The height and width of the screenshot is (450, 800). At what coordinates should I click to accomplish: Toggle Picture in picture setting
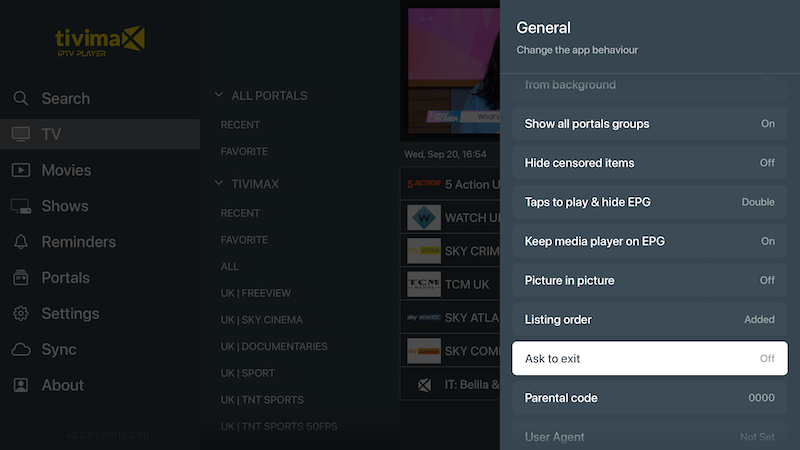(649, 280)
